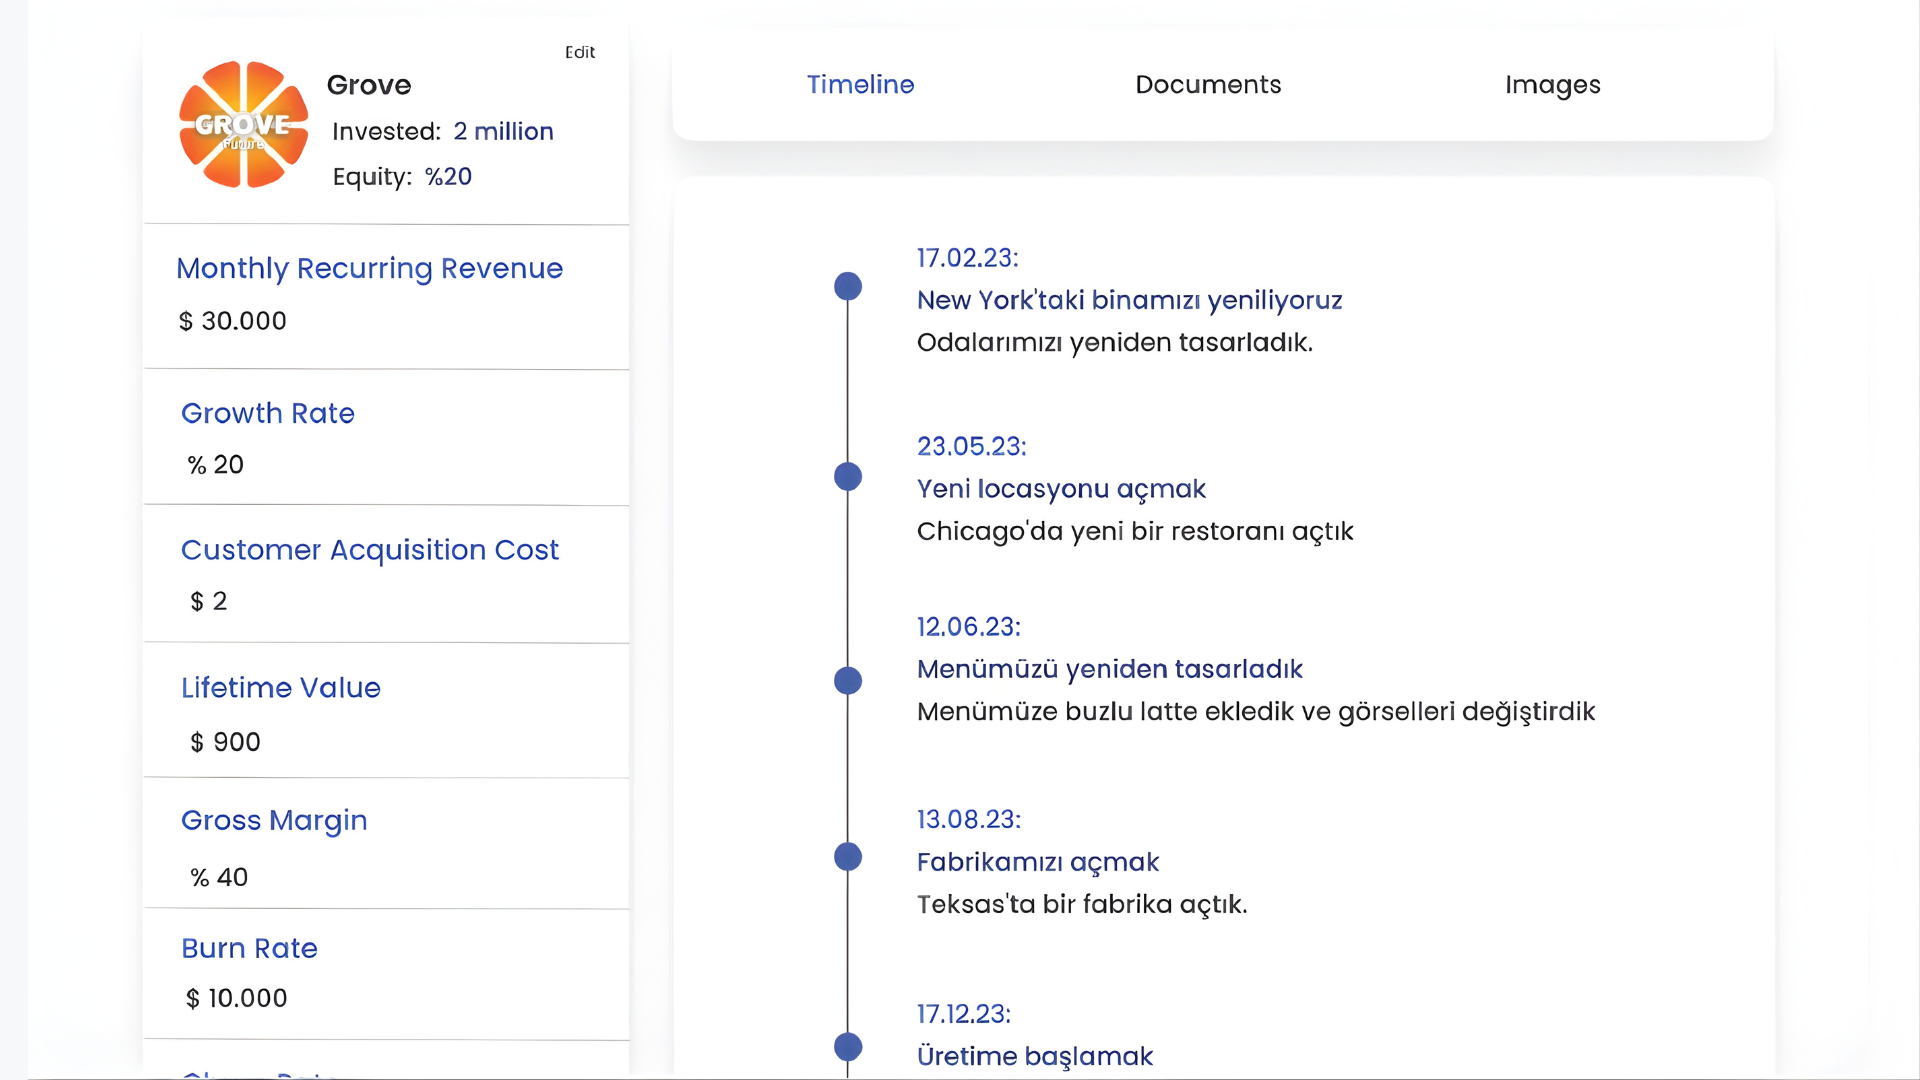Viewport: 1920px width, 1080px height.
Task: Click the Edit button
Action: click(580, 52)
